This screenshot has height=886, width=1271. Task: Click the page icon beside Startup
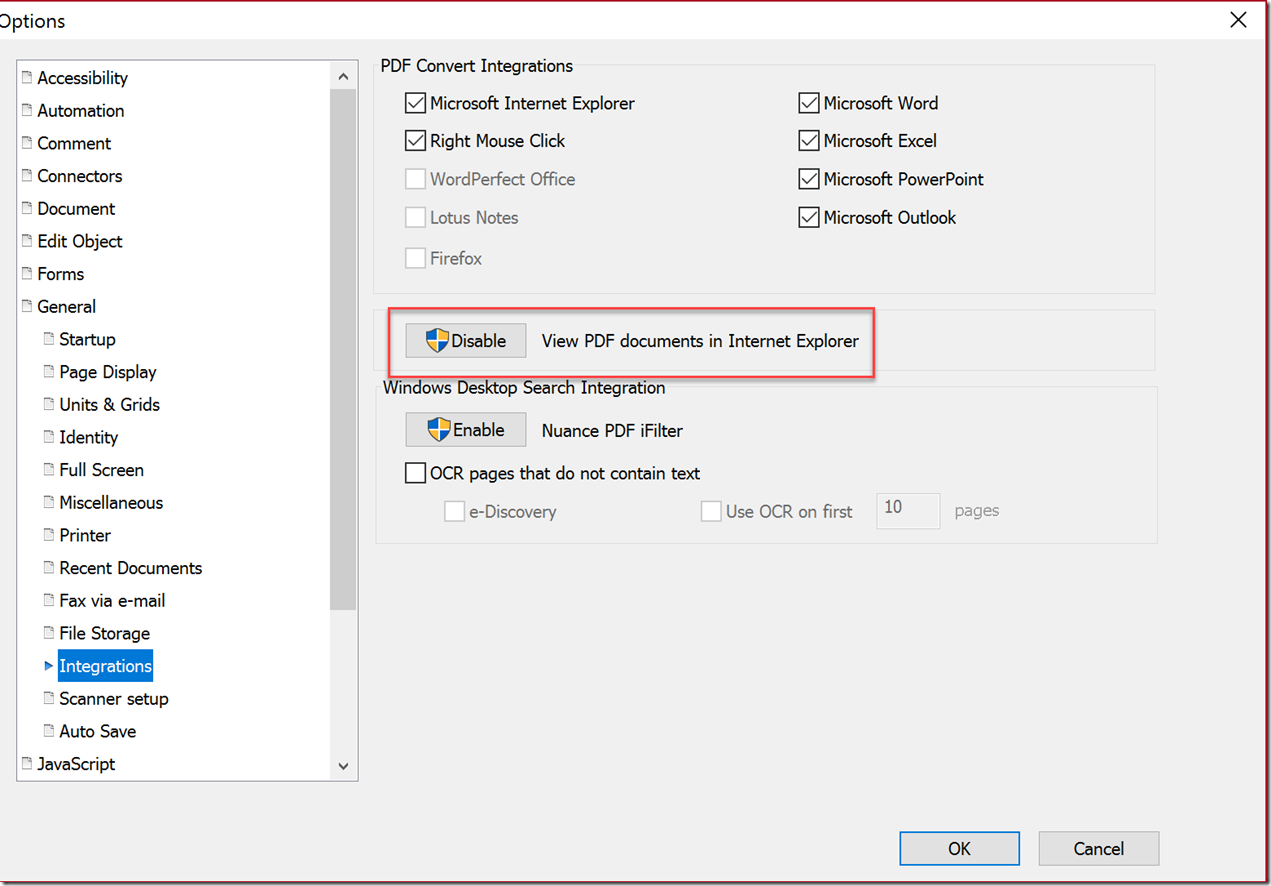coord(49,339)
